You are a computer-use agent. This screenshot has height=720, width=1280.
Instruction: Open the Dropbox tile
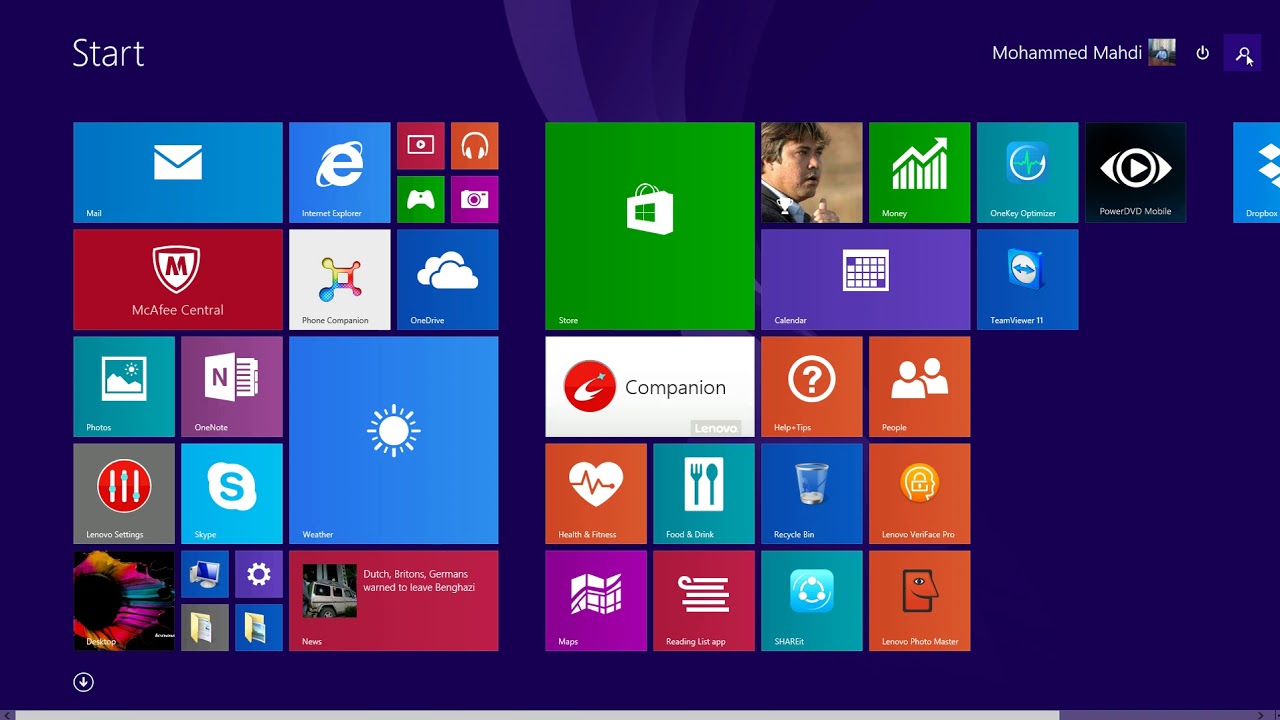(1257, 172)
